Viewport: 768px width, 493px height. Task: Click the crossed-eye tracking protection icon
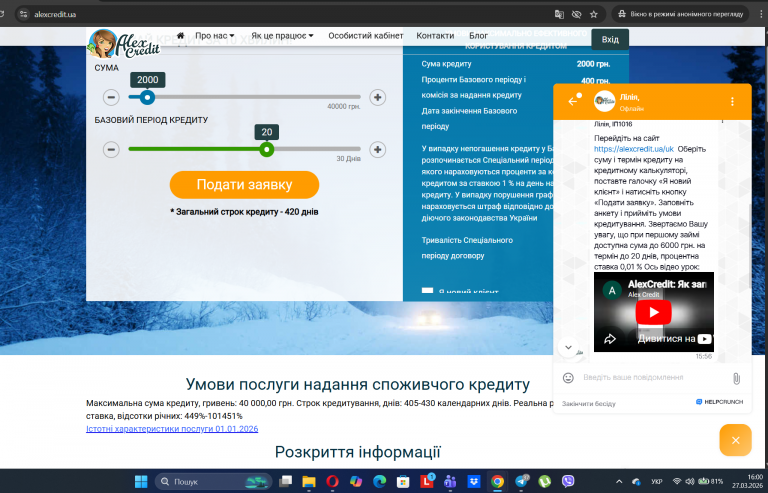point(576,14)
